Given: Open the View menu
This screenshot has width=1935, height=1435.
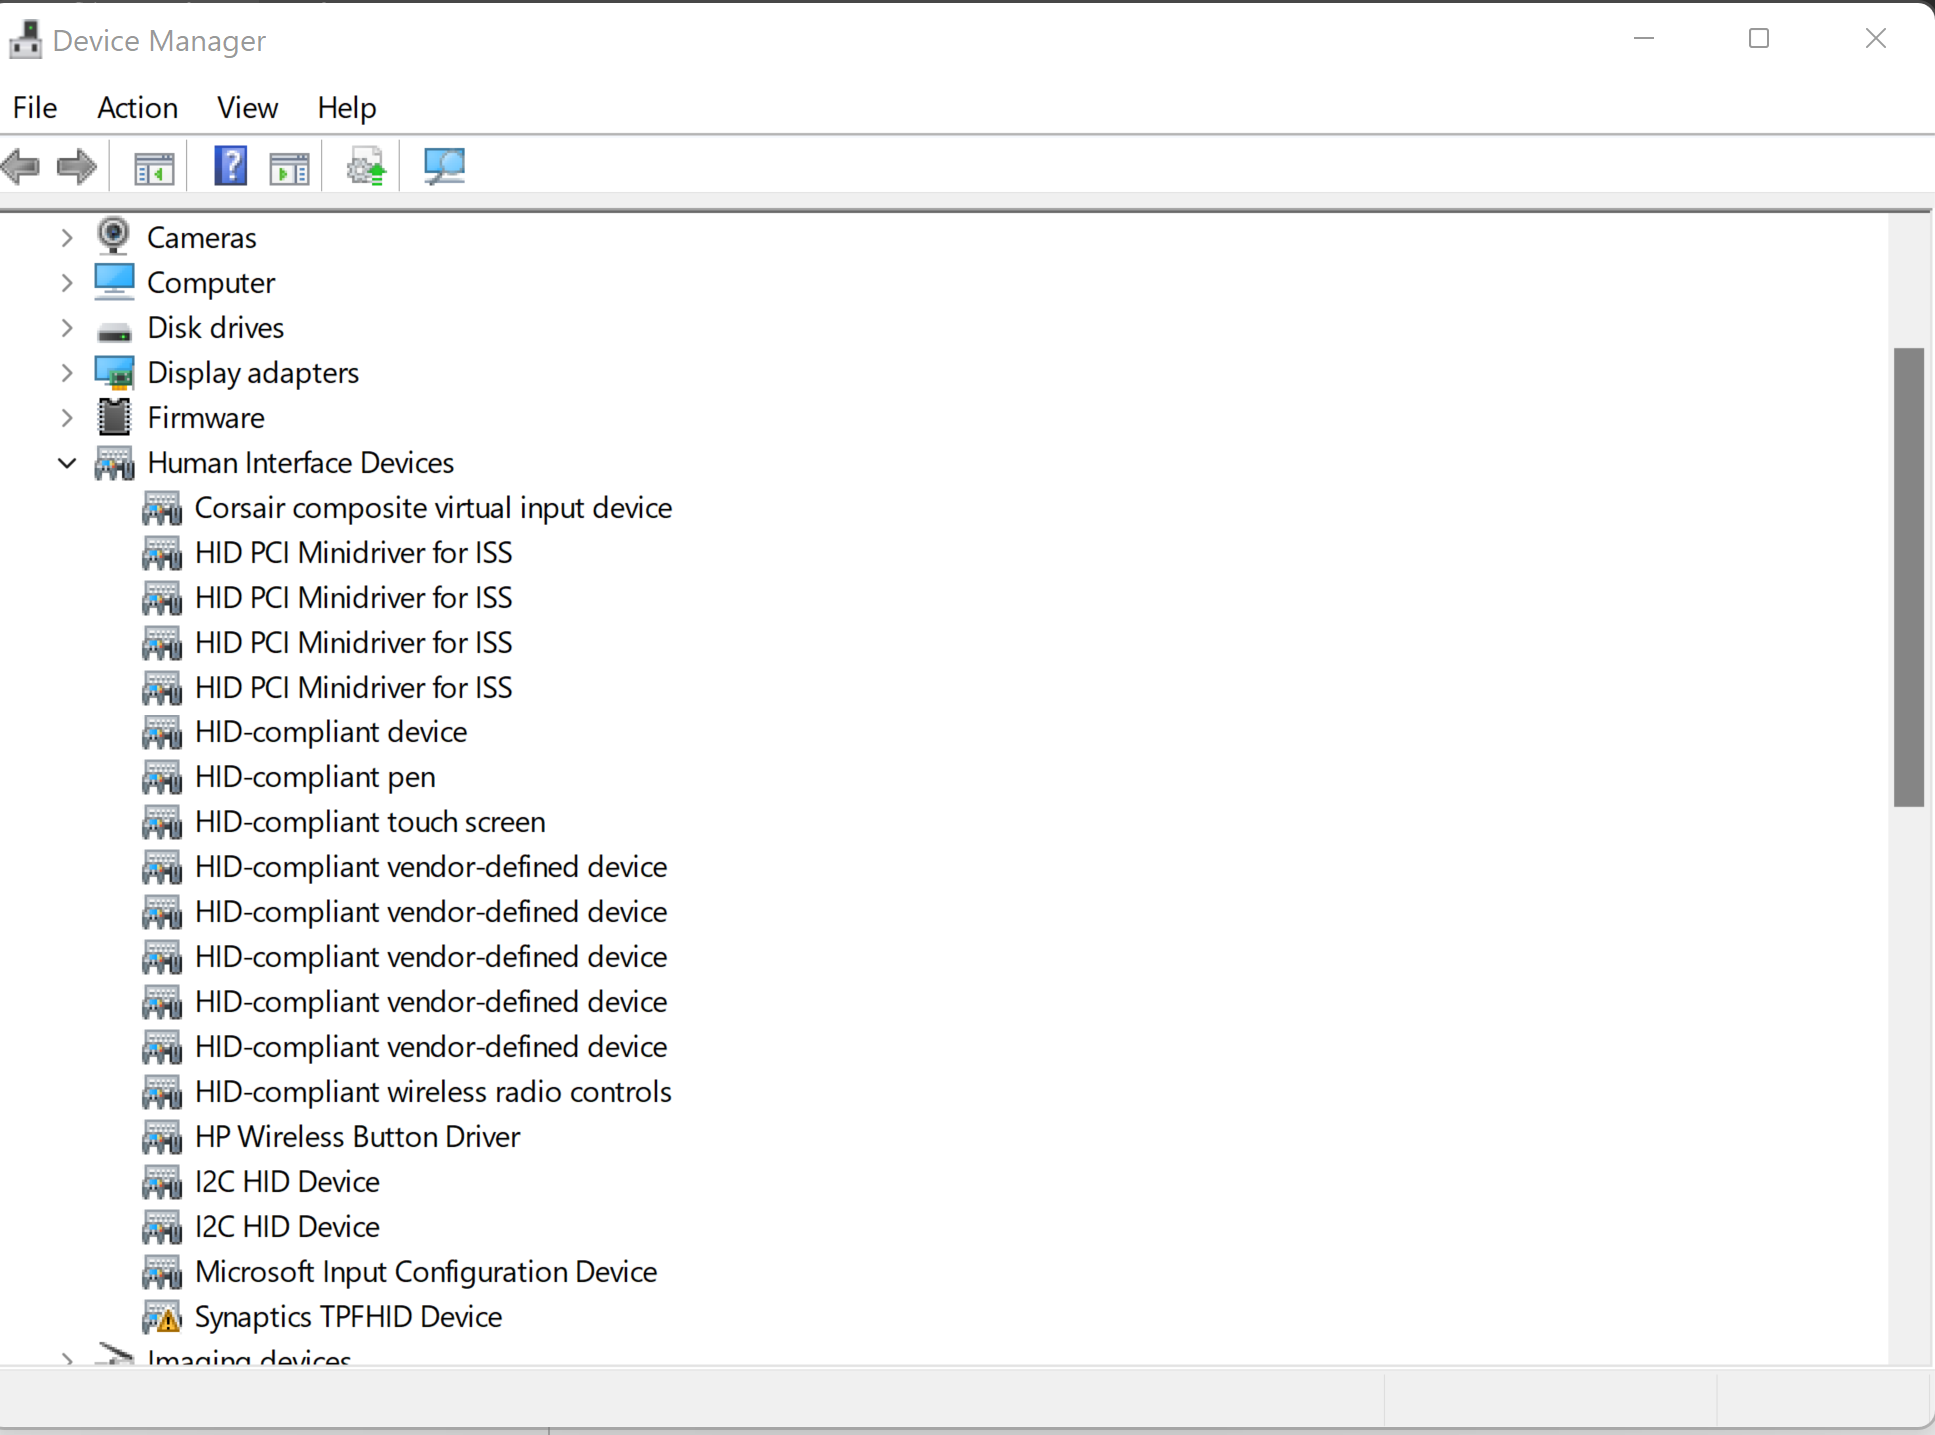Looking at the screenshot, I should 247,107.
